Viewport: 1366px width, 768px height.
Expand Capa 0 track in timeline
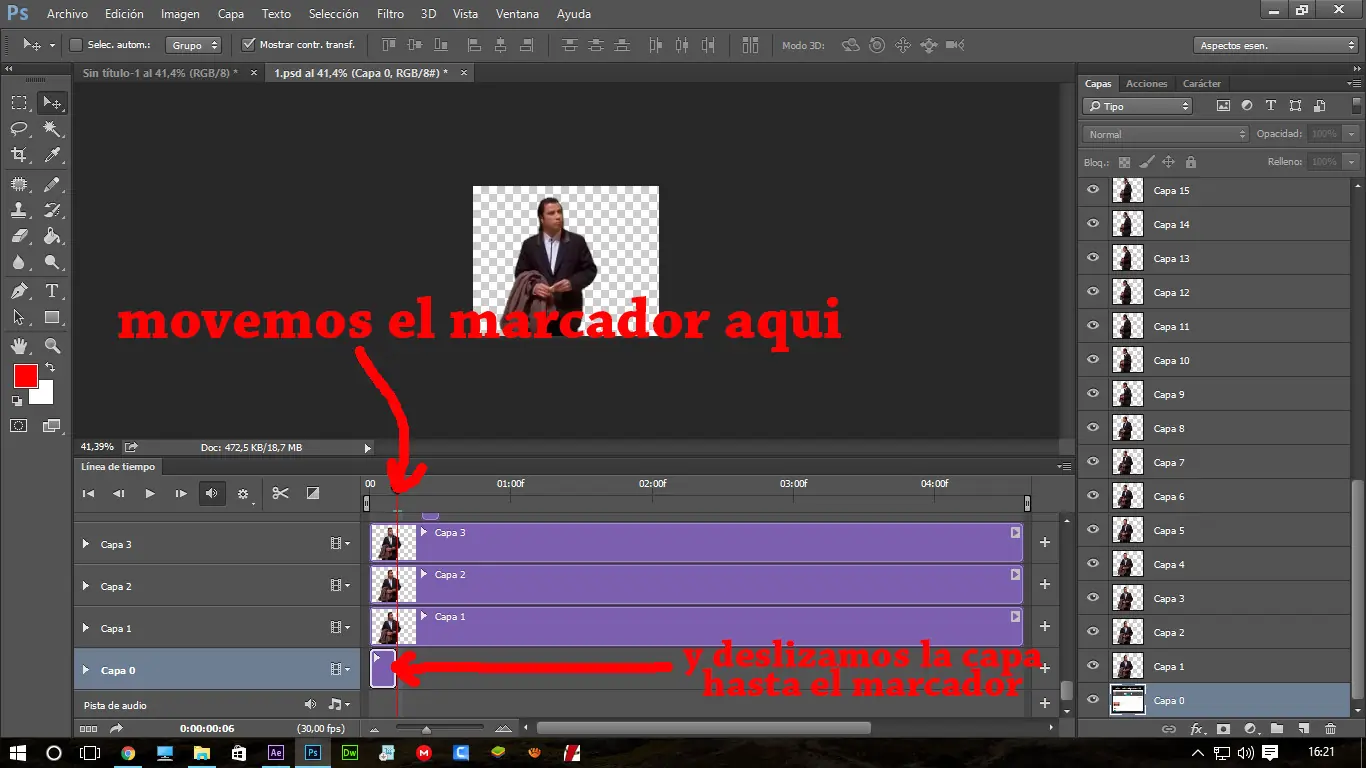pos(85,670)
